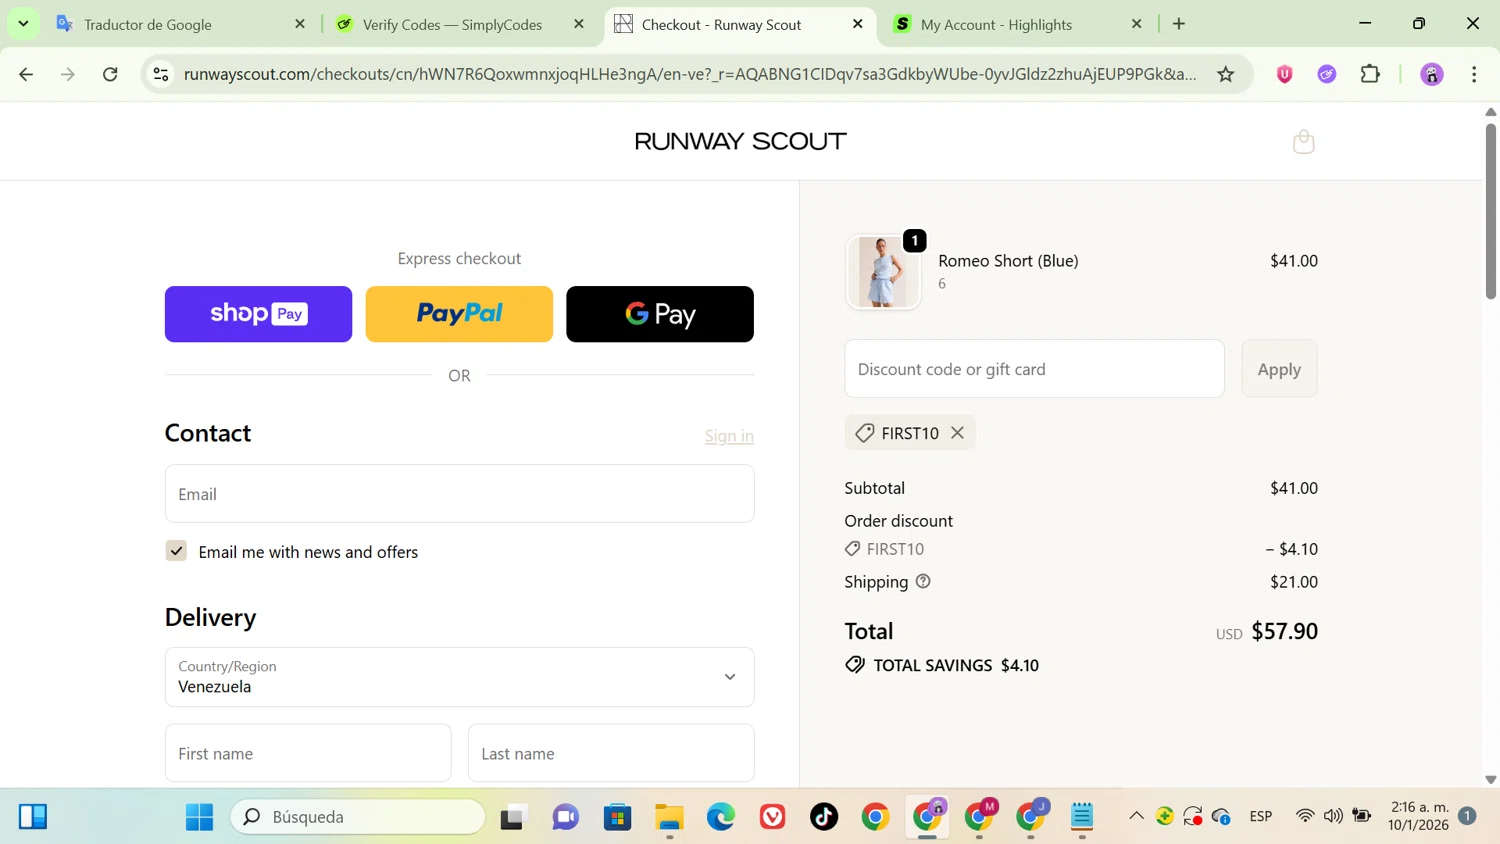This screenshot has width=1500, height=844.
Task: Switch the ESP input language indicator
Action: [1261, 817]
